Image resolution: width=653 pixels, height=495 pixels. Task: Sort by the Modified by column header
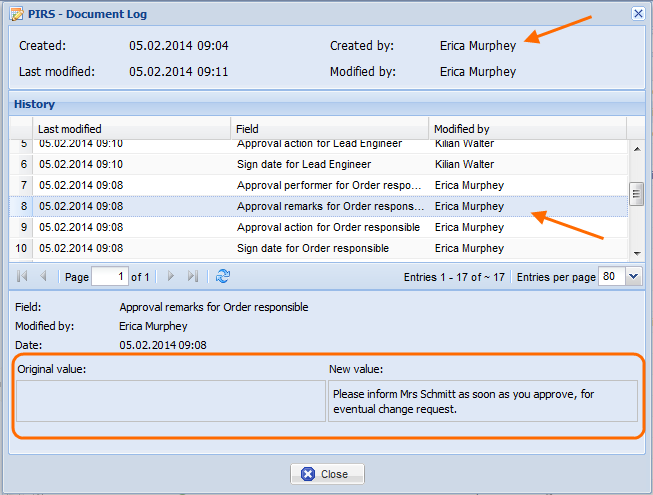[x=527, y=129]
